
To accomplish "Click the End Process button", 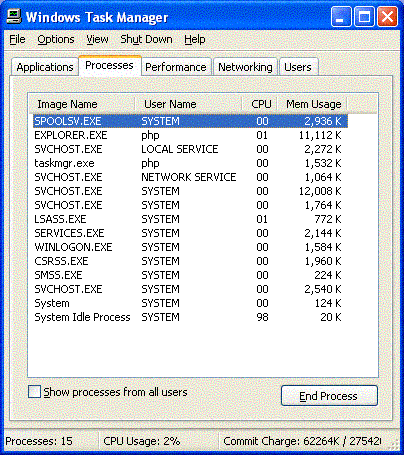I will 329,396.
